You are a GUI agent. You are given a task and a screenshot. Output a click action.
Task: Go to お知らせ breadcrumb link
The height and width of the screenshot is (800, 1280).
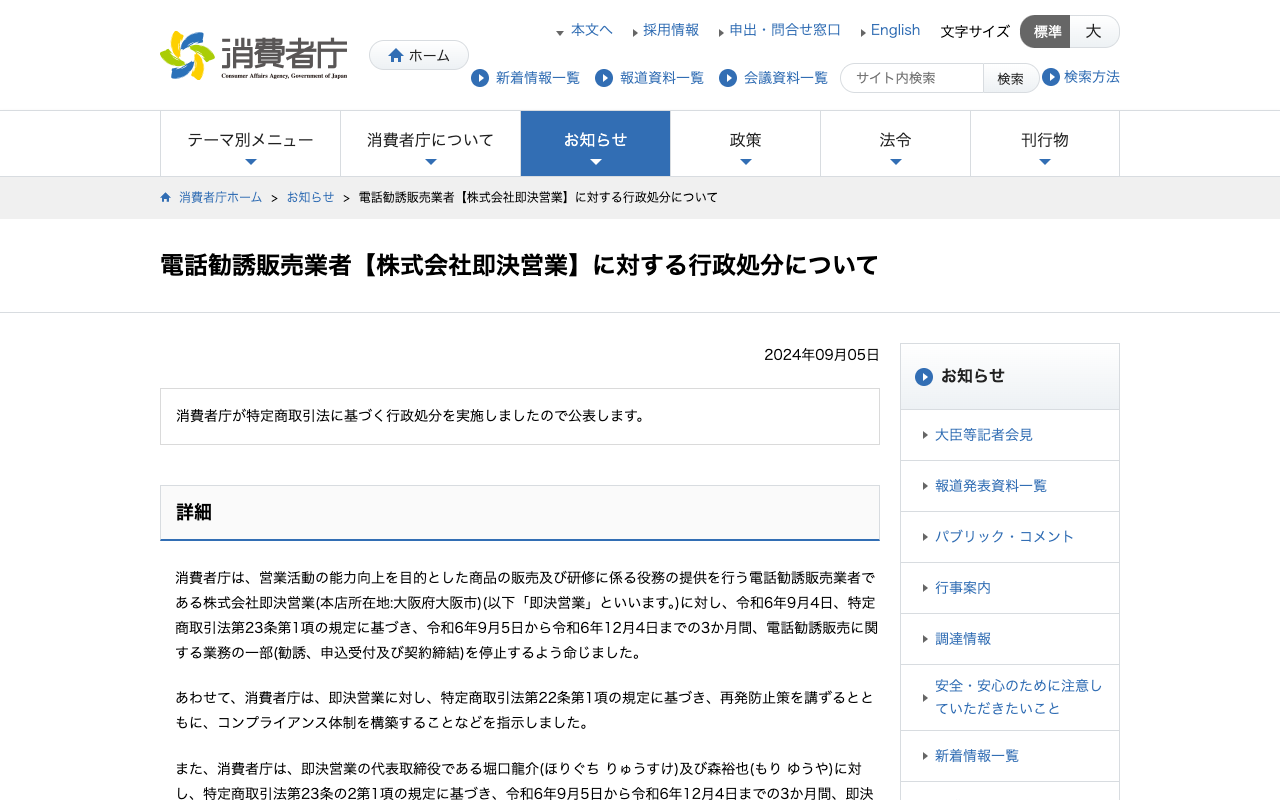(x=310, y=197)
